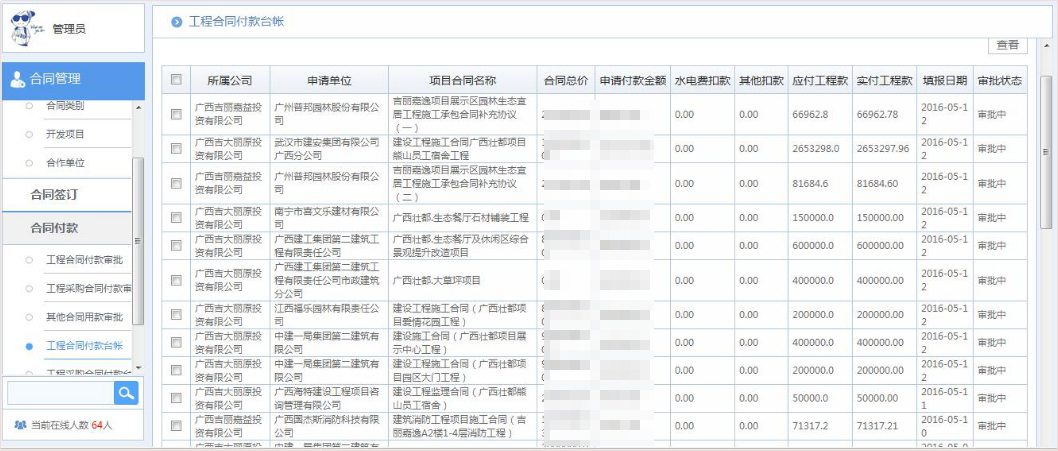Toggle the select-all checkbox in table header
Image resolution: width=1058 pixels, height=451 pixels.
[x=177, y=80]
